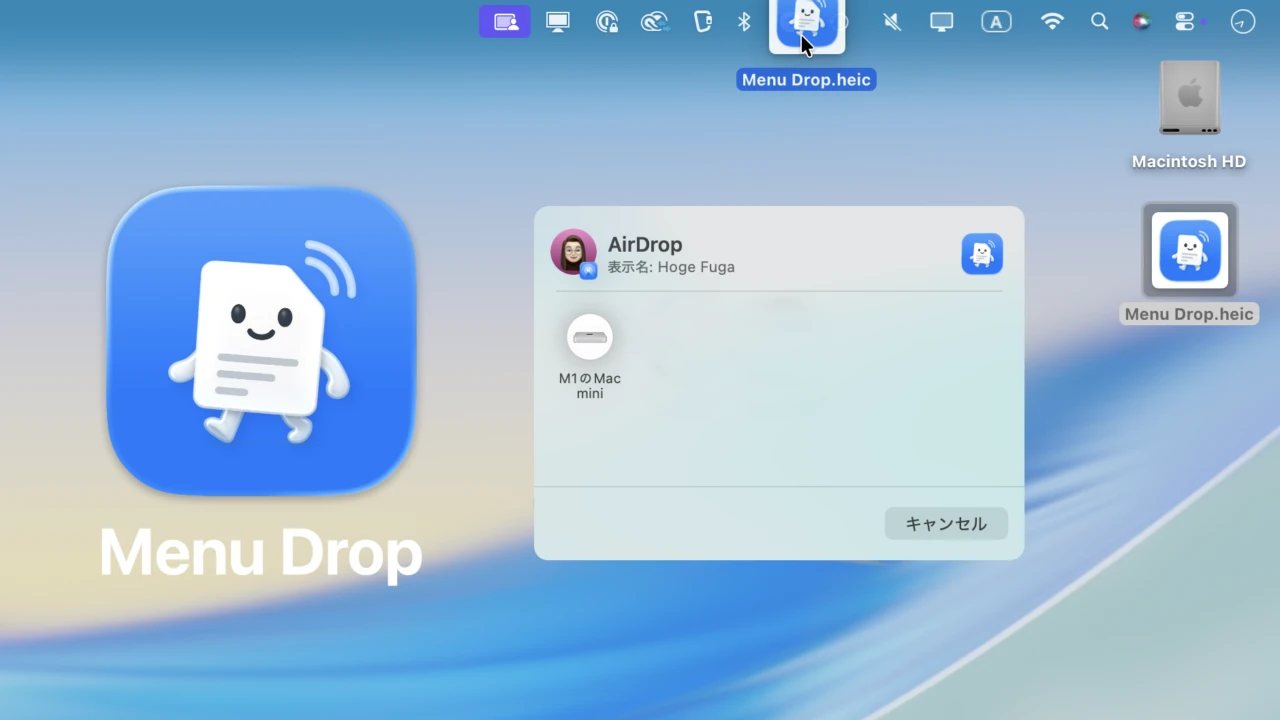This screenshot has height=720, width=1280.
Task: Open the Macintosh HD drive icon
Action: tap(1189, 98)
